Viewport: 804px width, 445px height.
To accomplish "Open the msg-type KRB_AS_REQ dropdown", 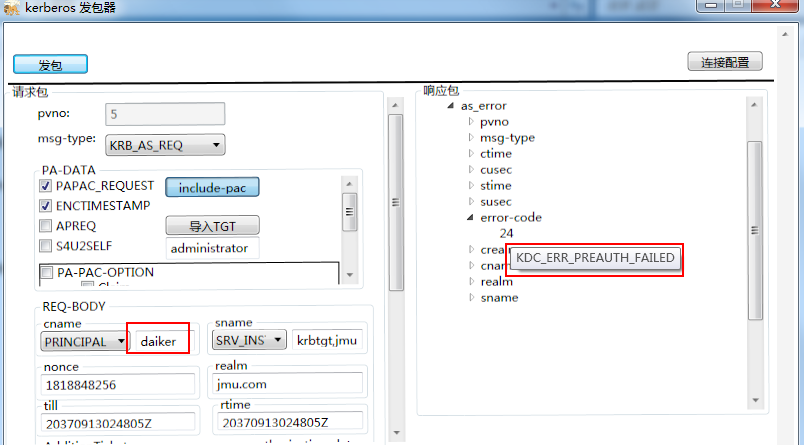I will [x=165, y=145].
